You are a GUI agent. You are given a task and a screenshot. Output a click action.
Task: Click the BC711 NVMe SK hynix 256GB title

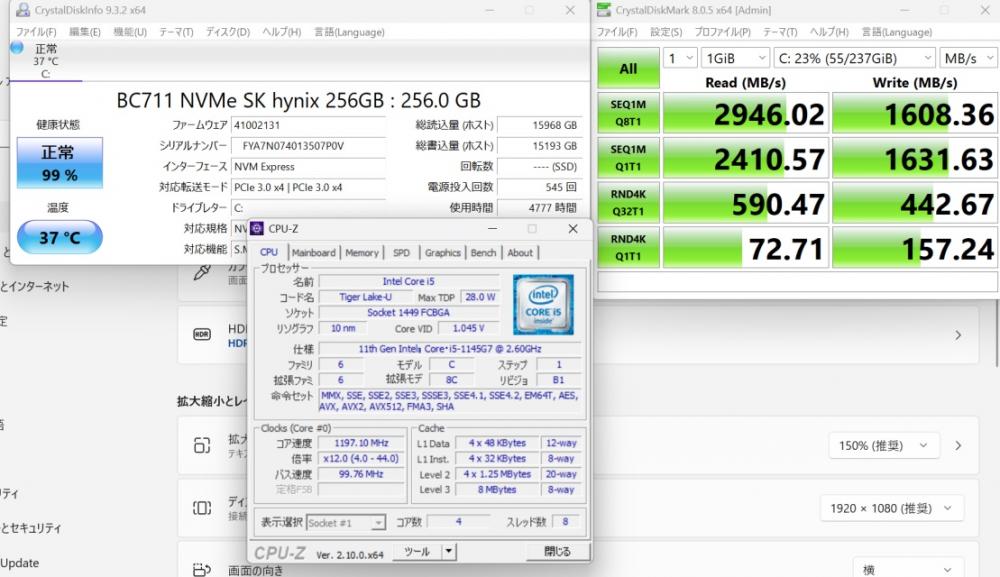[x=298, y=101]
